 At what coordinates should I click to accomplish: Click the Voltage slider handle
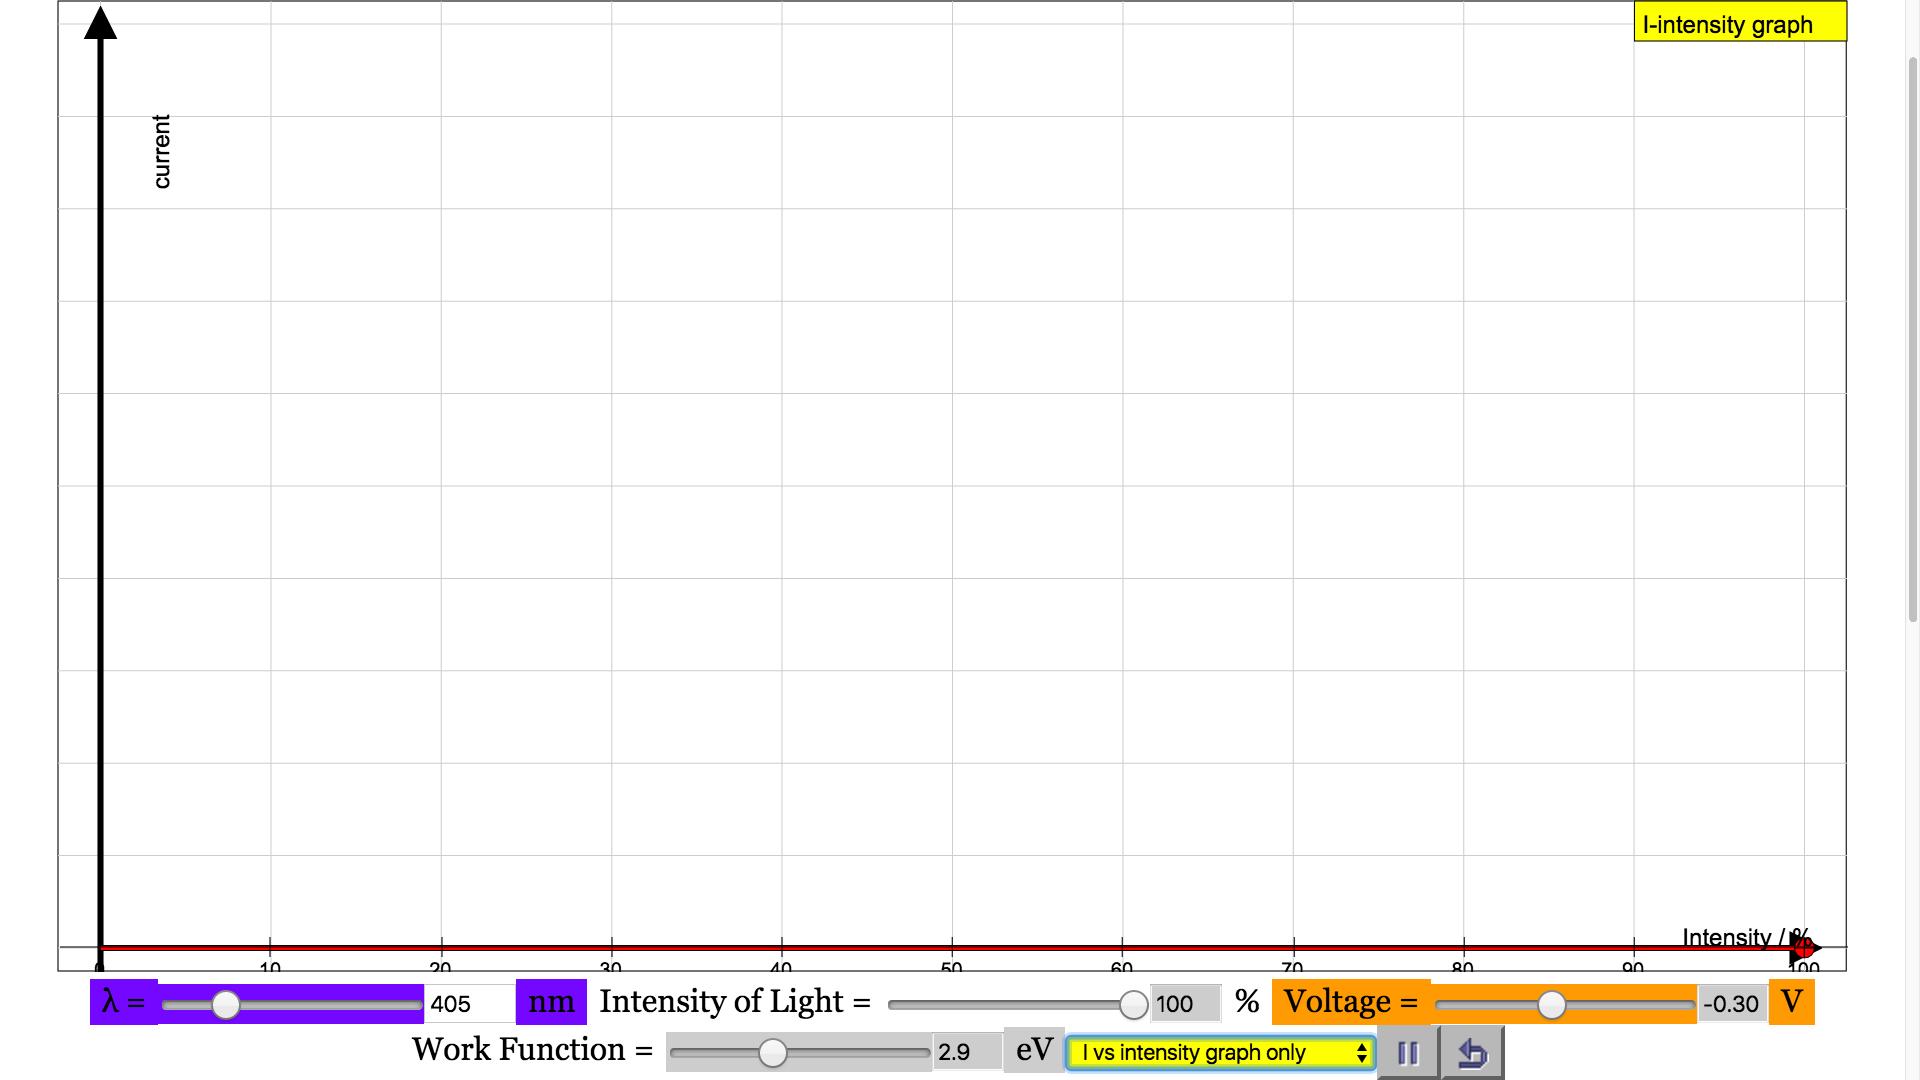click(1551, 1004)
